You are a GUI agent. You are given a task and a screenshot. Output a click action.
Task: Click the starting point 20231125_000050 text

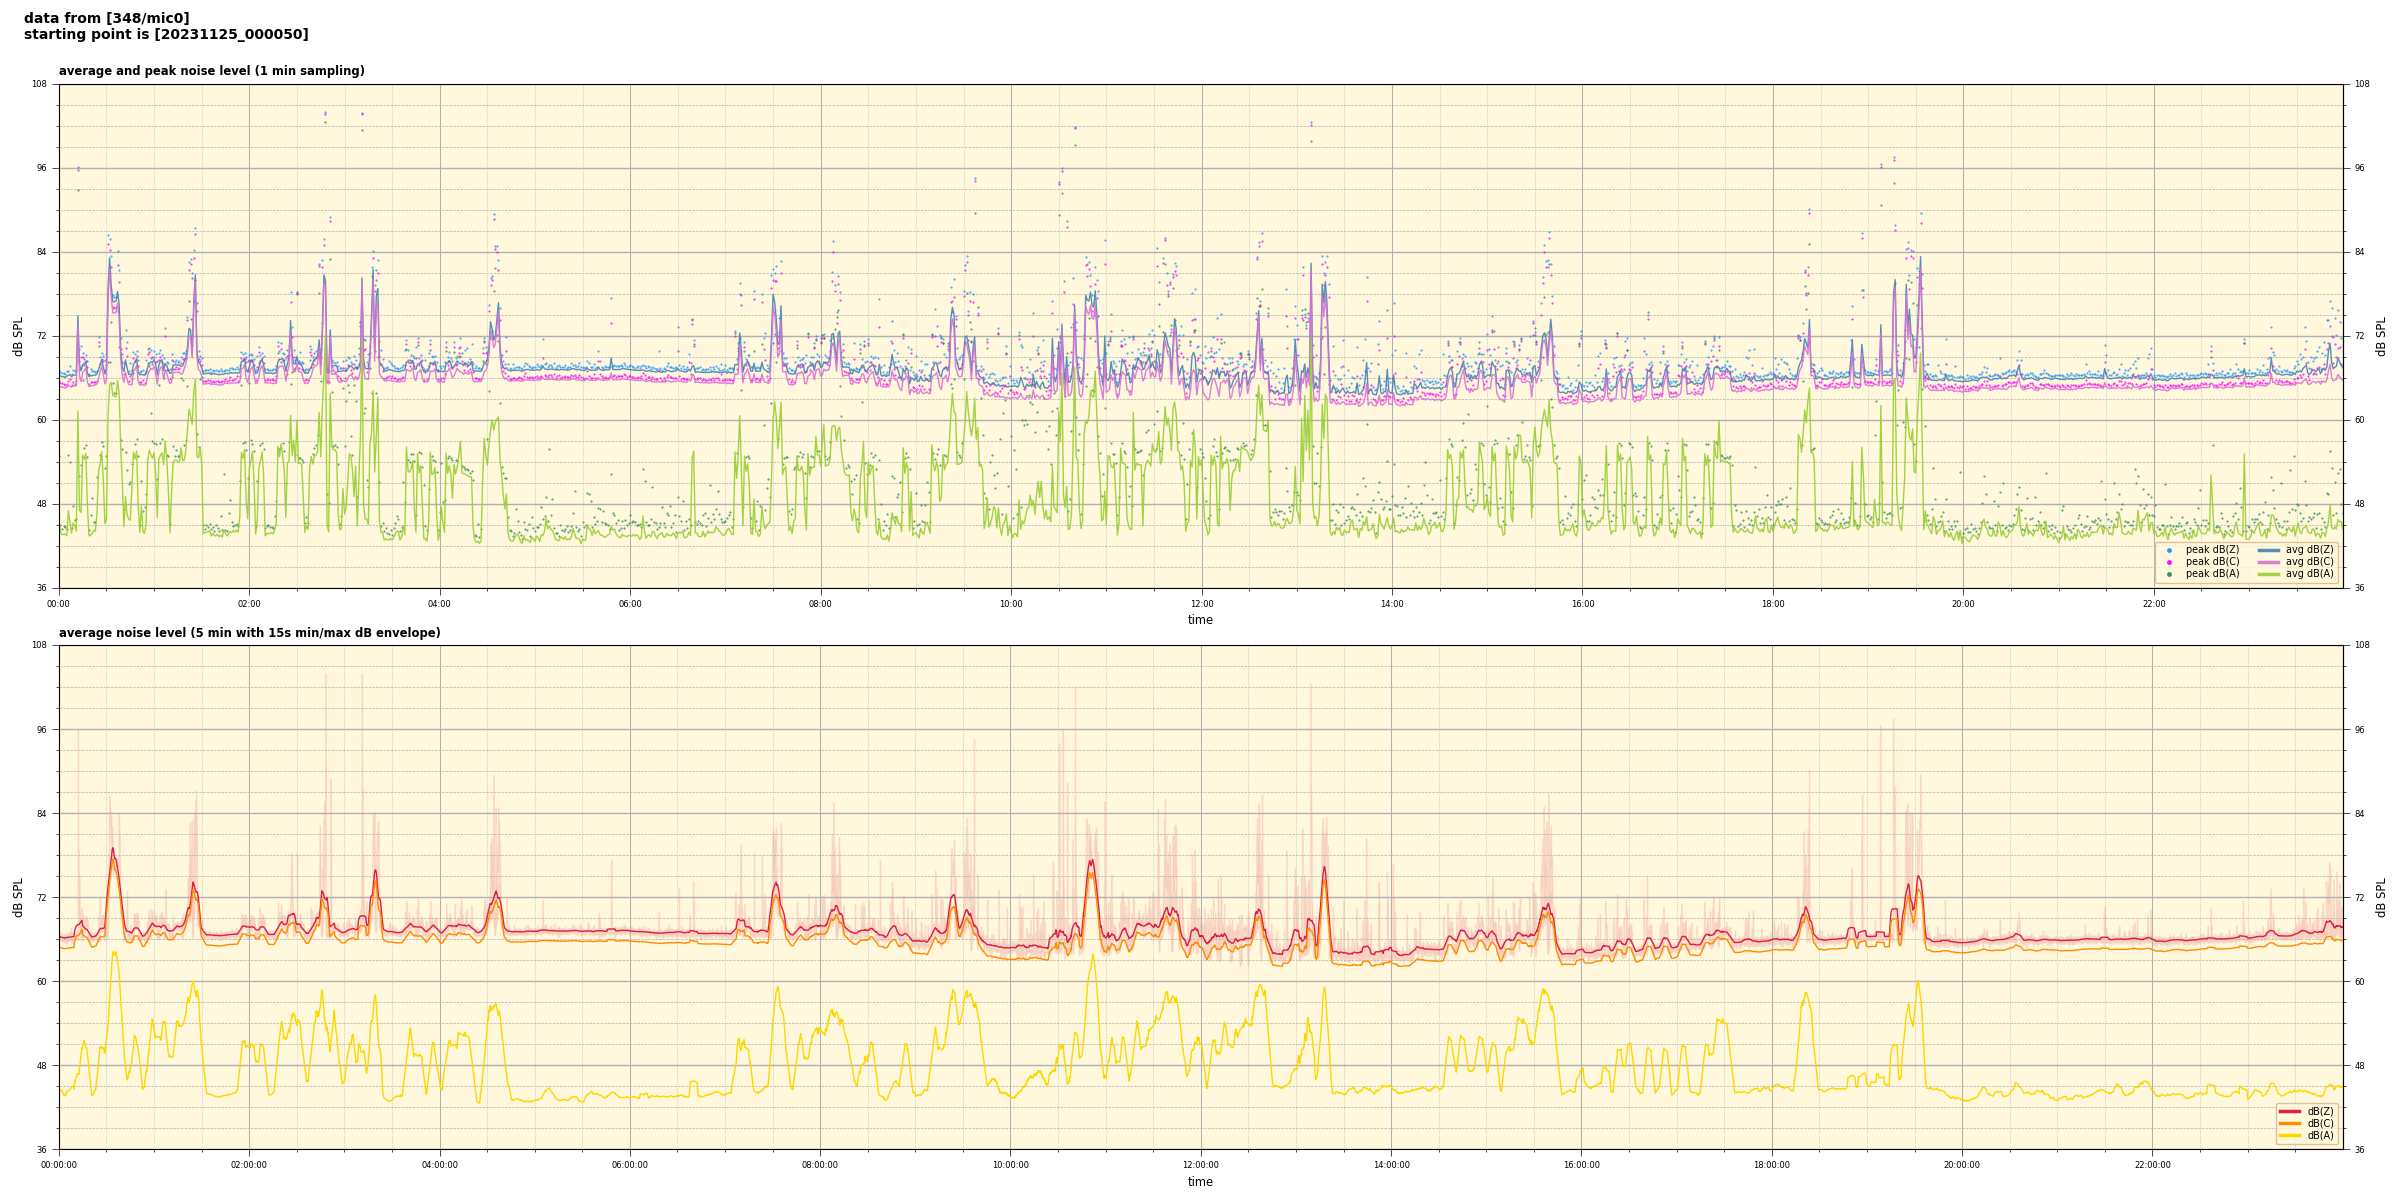[166, 35]
